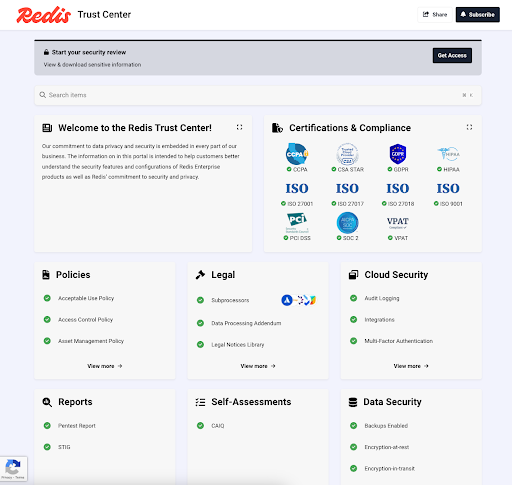Click the Share button
Viewport: 512px width, 485px height.
[435, 15]
